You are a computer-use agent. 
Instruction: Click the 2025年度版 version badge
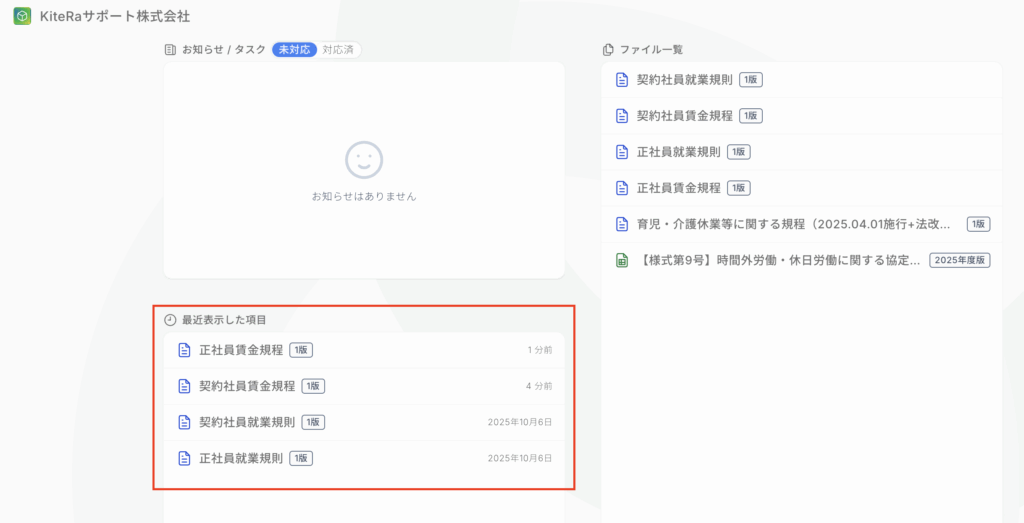[x=959, y=260]
